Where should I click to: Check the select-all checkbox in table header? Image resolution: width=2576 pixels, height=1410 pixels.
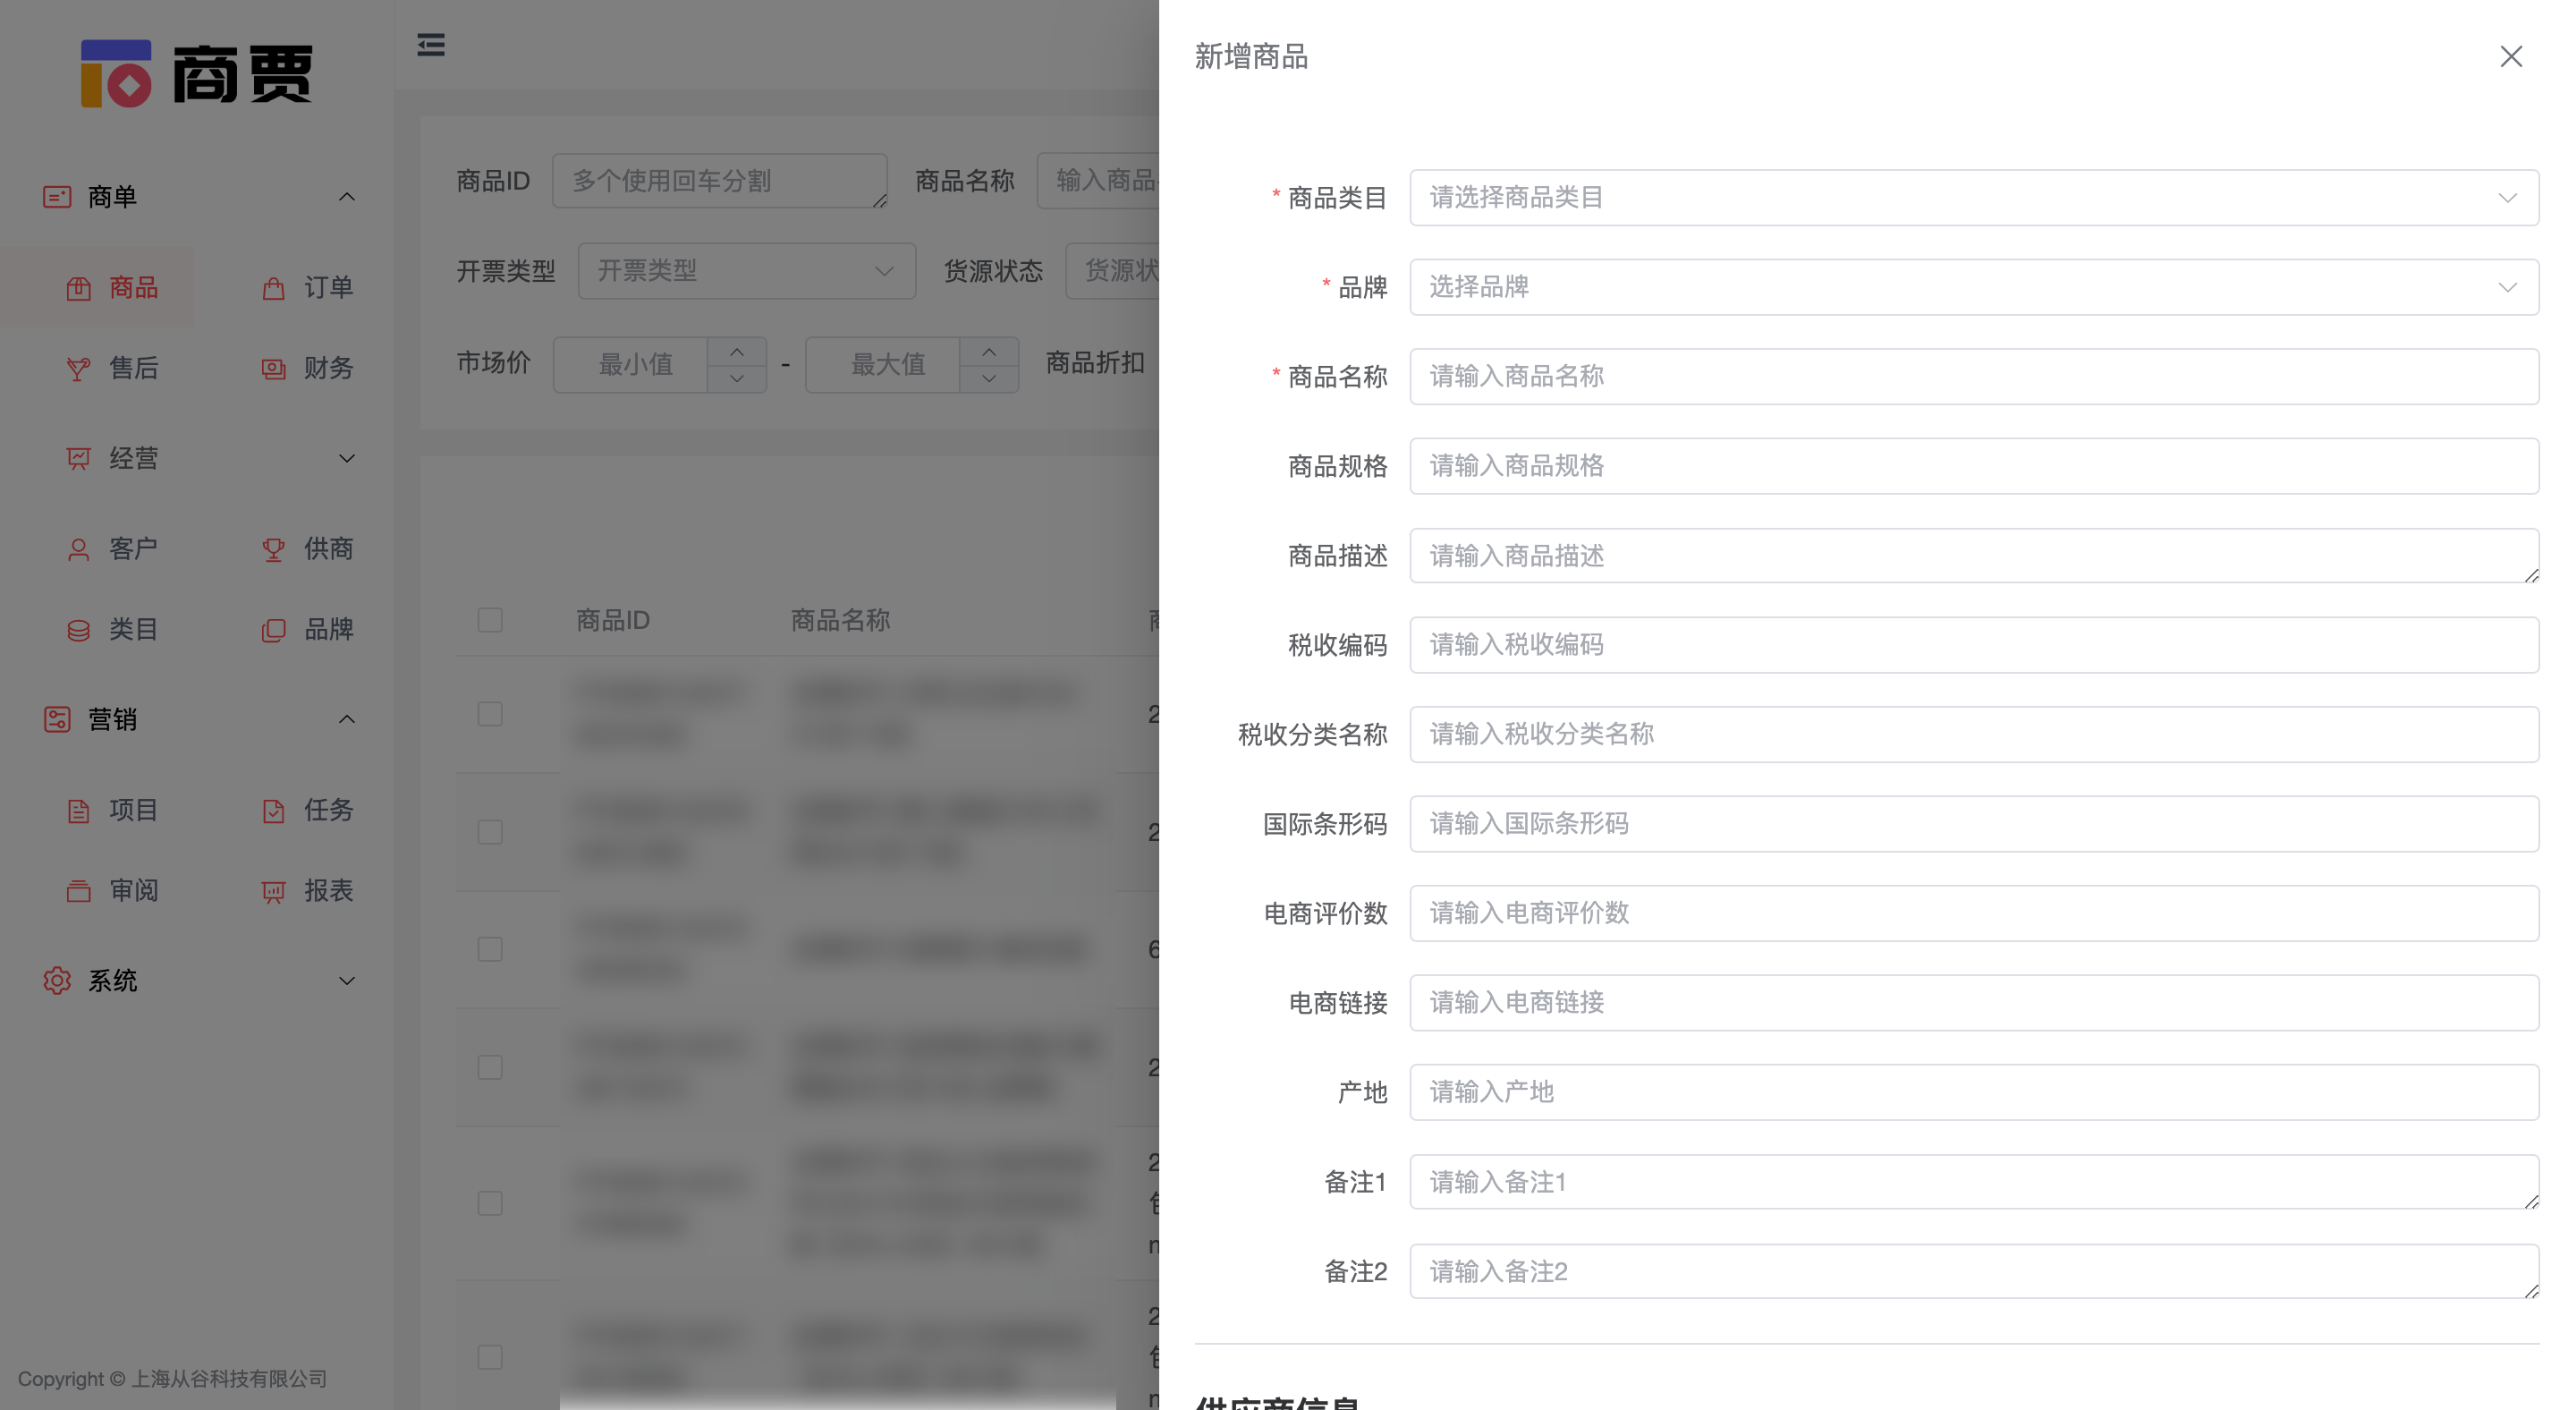click(490, 620)
